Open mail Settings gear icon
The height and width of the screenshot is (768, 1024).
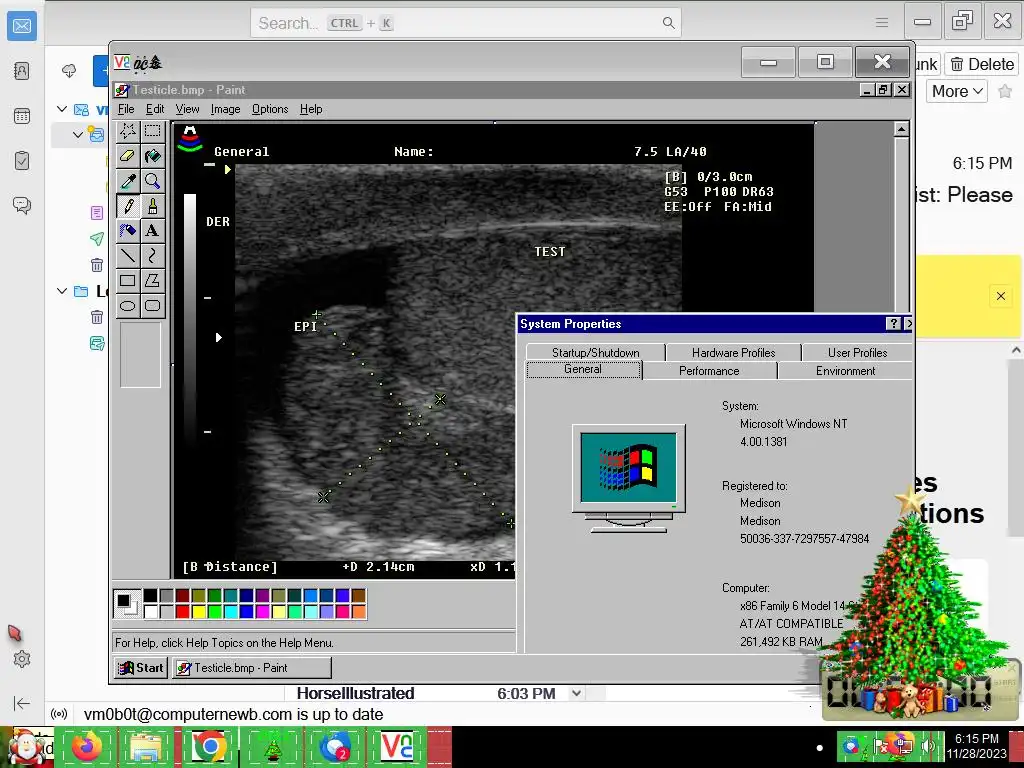click(22, 659)
